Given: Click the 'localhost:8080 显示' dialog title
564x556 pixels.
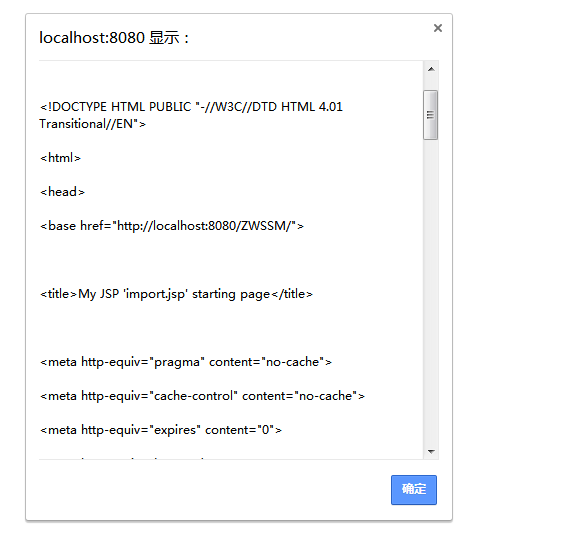Looking at the screenshot, I should [x=114, y=38].
